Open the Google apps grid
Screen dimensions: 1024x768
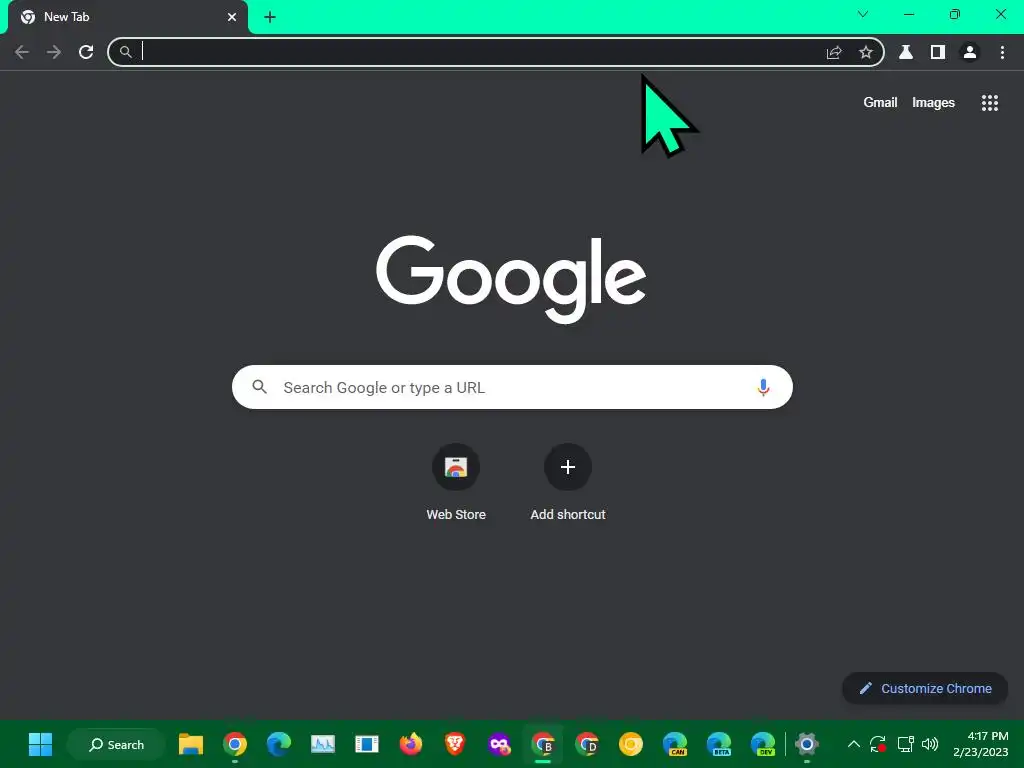(989, 103)
